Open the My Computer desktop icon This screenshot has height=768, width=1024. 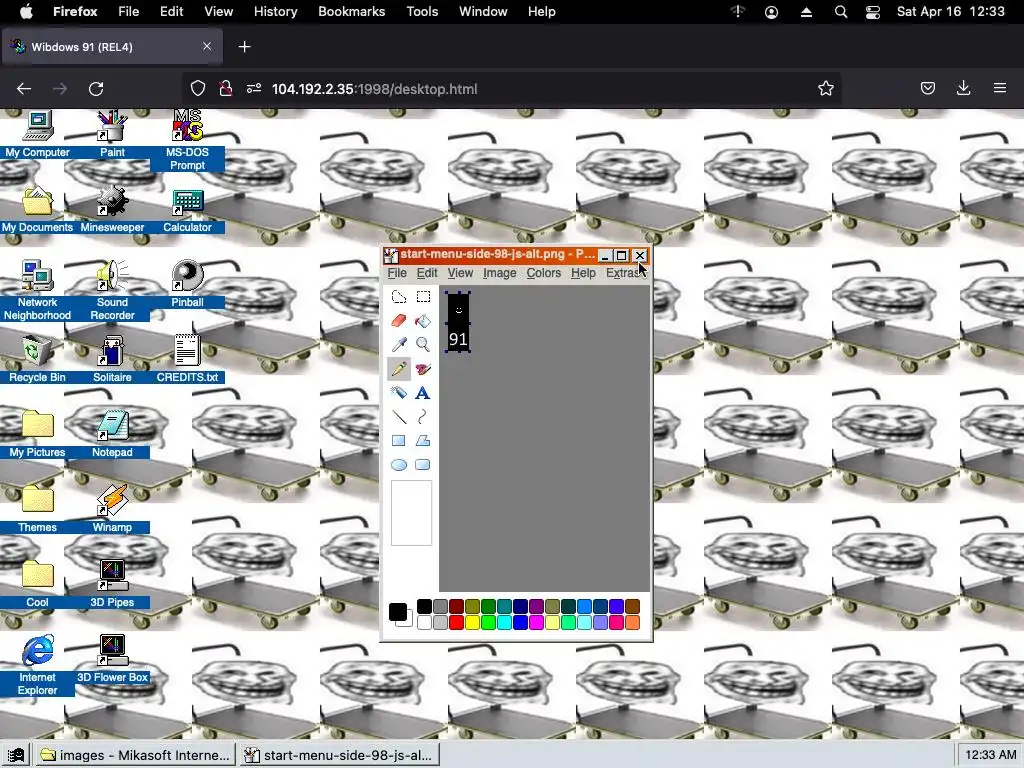point(37,135)
